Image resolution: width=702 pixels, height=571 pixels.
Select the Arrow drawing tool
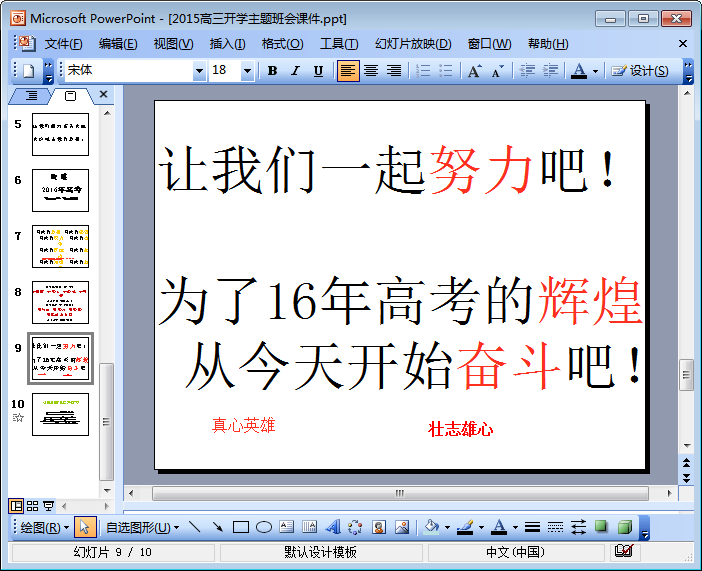pyautogui.click(x=218, y=527)
